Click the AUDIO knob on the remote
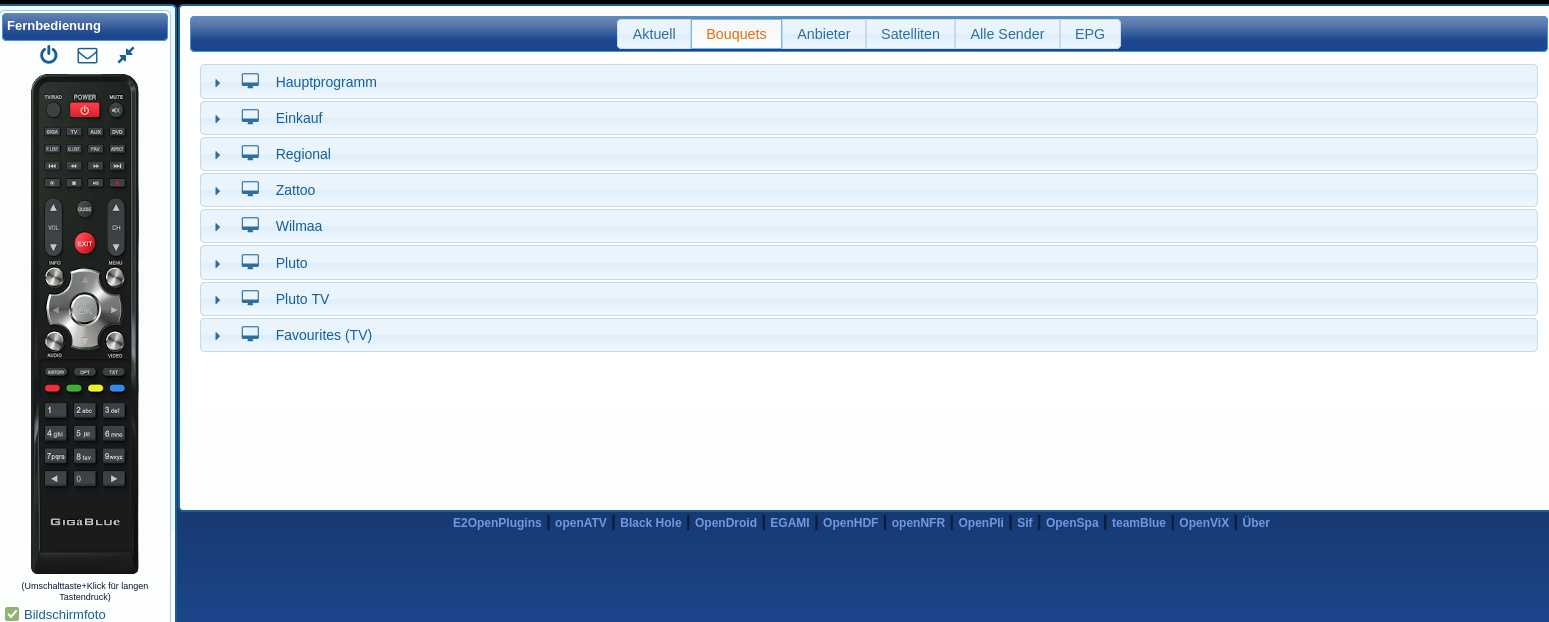 pyautogui.click(x=54, y=342)
